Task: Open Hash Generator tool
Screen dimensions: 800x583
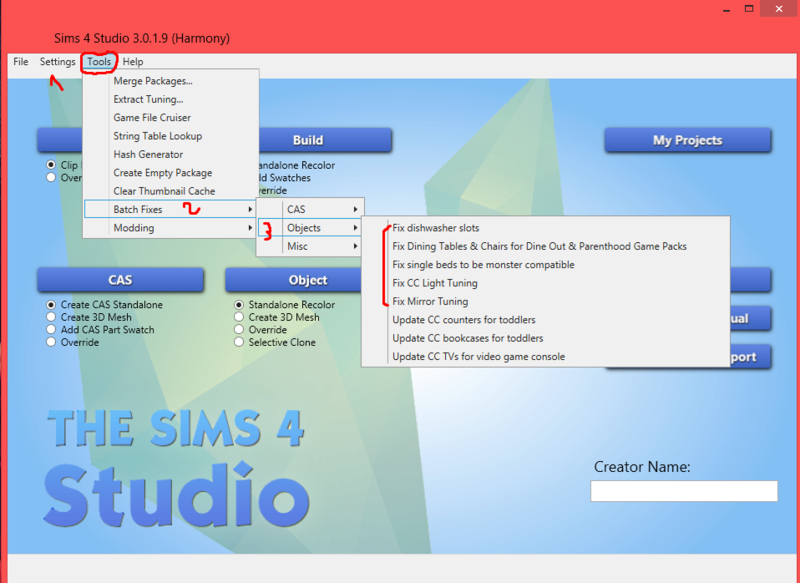Action: tap(171, 154)
